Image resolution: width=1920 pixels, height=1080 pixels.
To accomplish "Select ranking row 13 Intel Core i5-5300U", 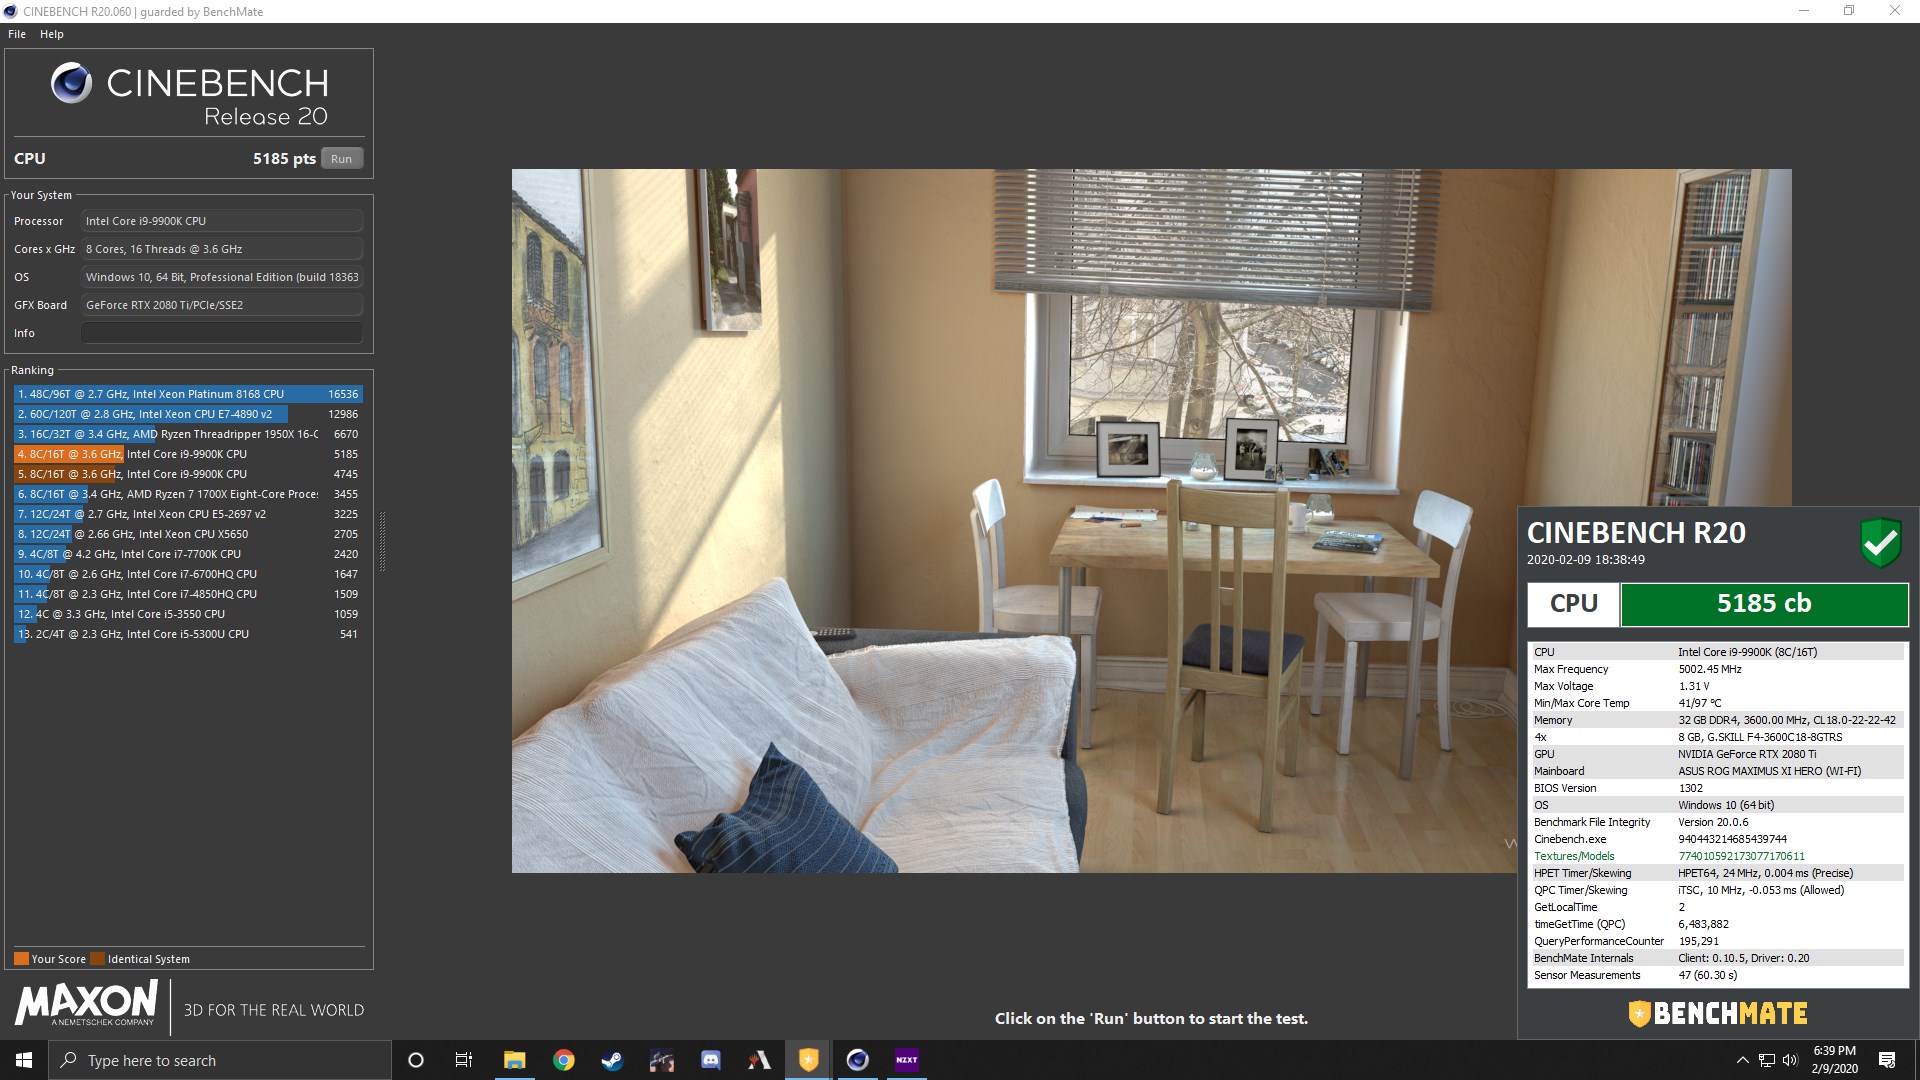I will click(x=188, y=634).
